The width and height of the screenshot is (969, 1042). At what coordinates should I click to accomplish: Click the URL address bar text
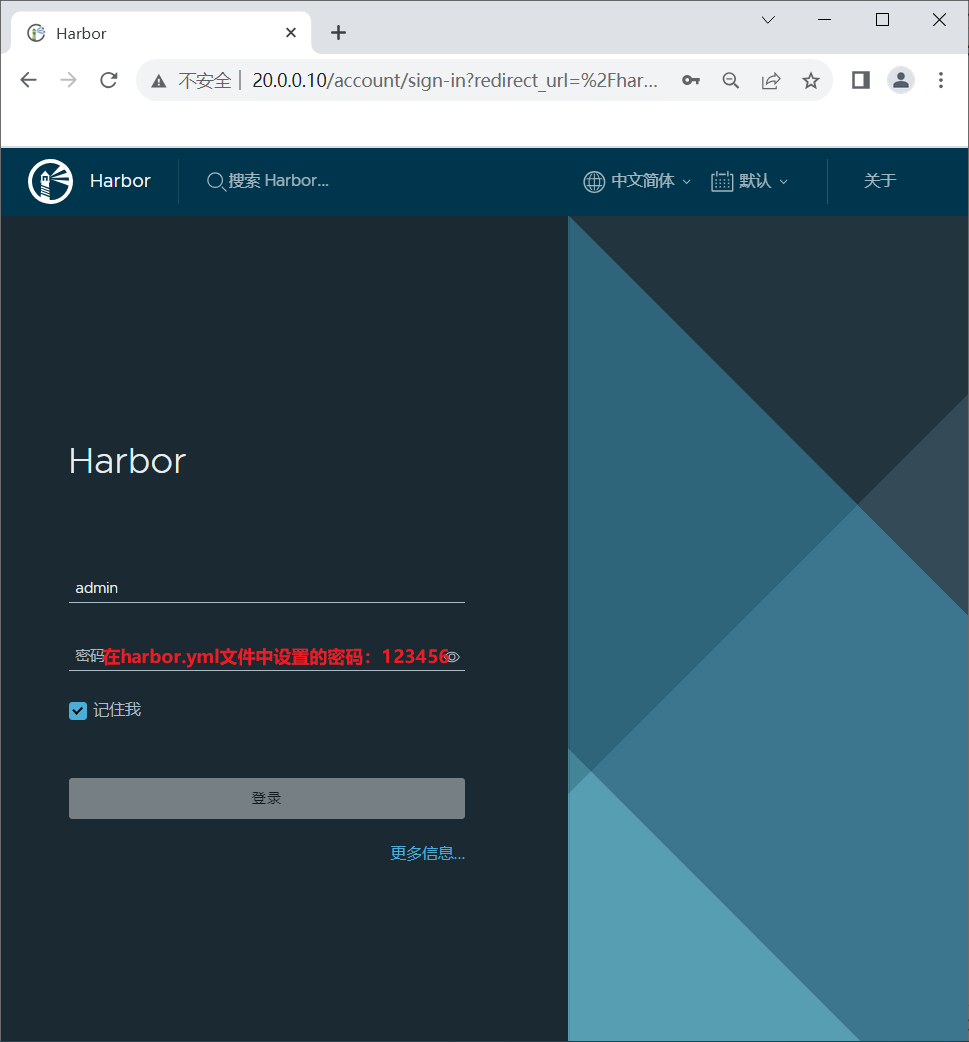coord(455,80)
